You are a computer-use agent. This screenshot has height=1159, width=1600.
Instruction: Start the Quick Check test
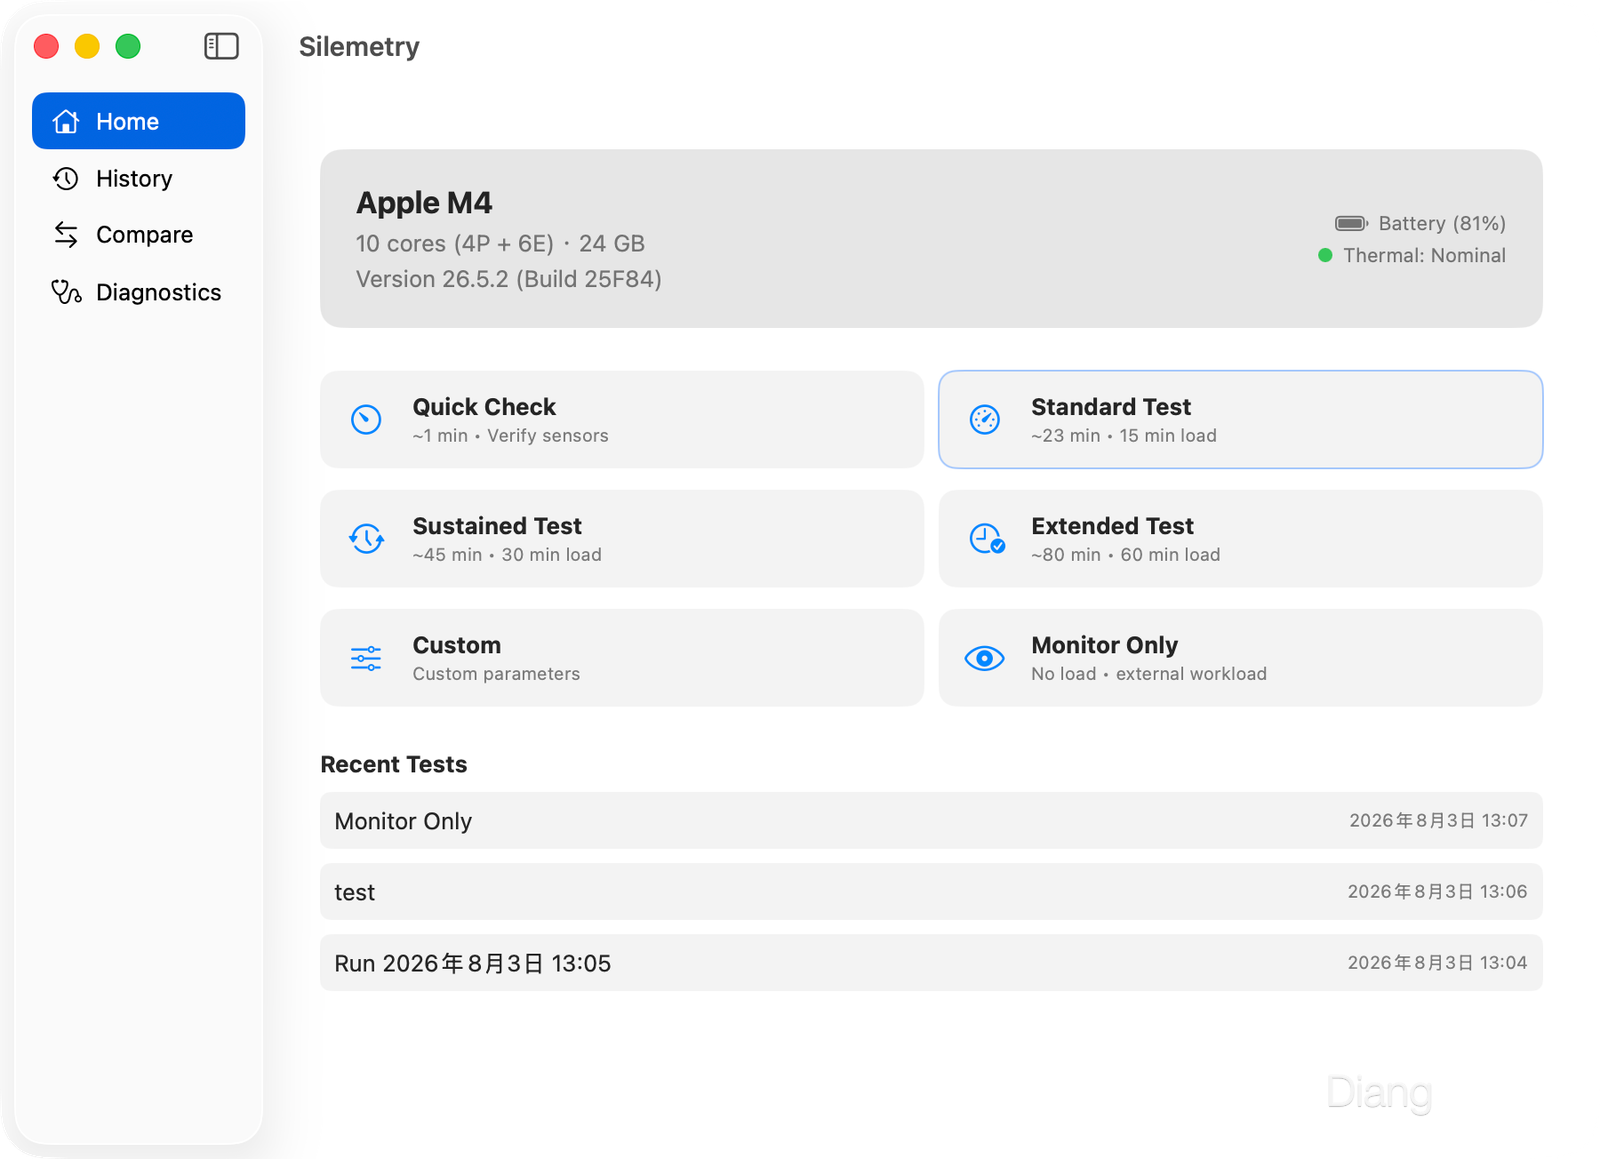tap(622, 419)
